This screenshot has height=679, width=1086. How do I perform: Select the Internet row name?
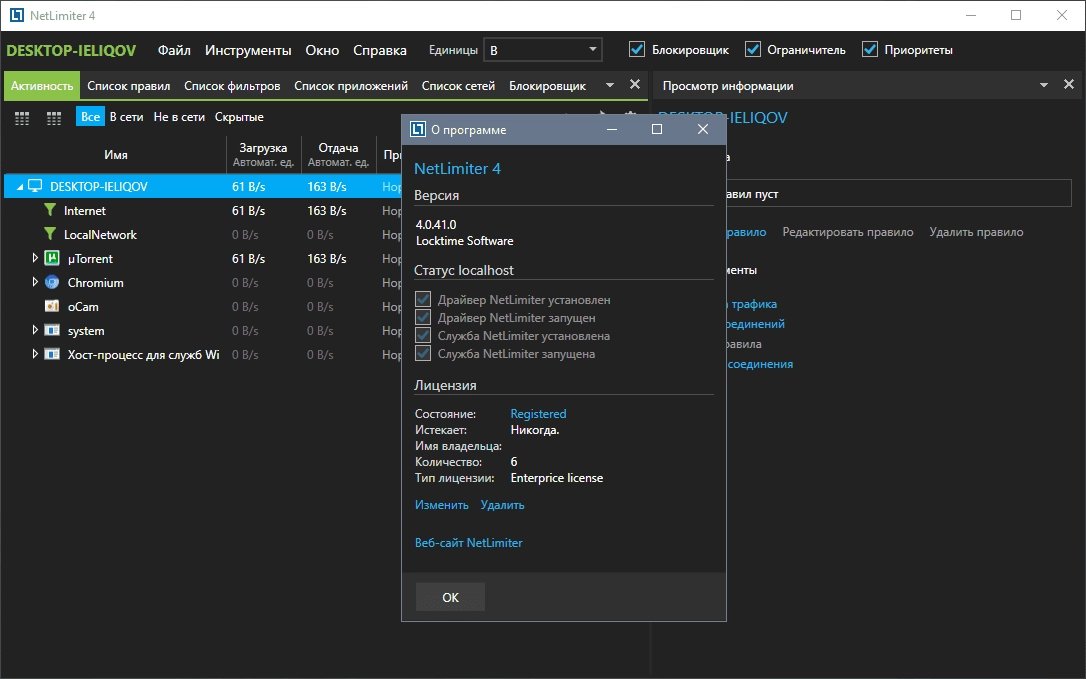[x=84, y=211]
